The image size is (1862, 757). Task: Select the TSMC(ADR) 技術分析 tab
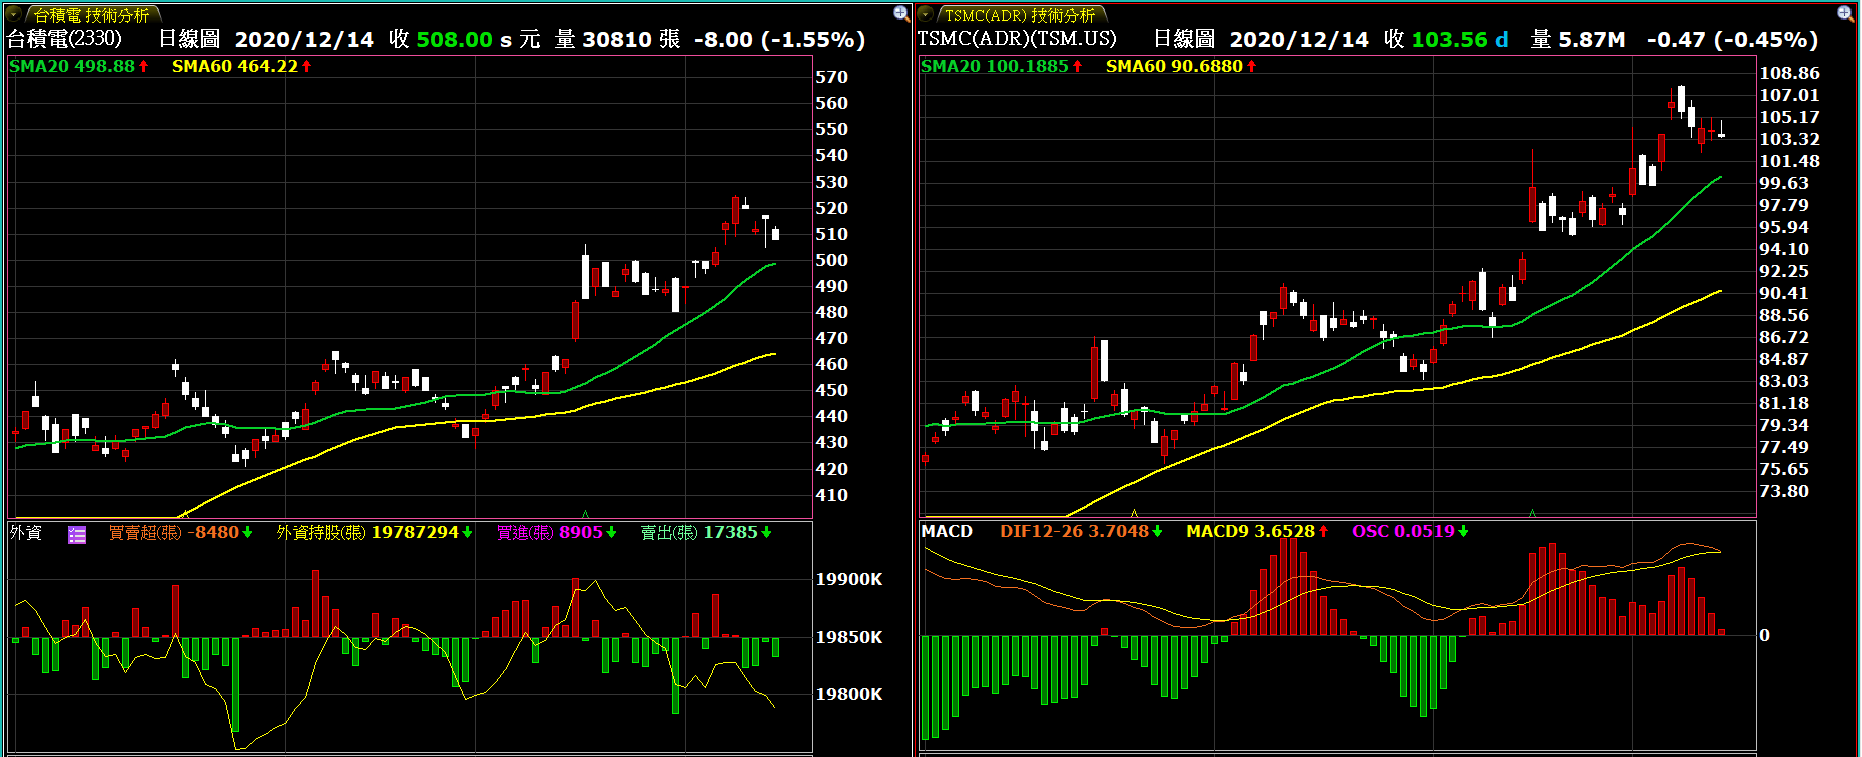(1020, 15)
